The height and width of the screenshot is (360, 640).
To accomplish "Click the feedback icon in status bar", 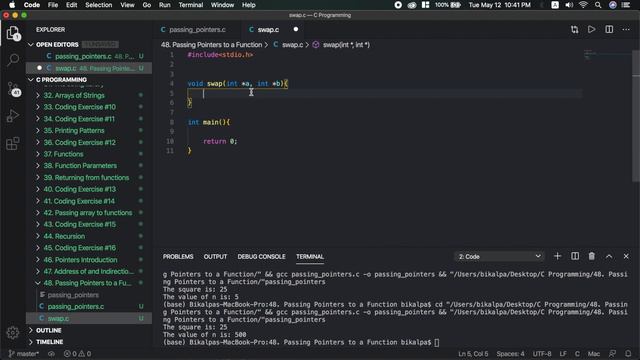I will click(x=612, y=354).
